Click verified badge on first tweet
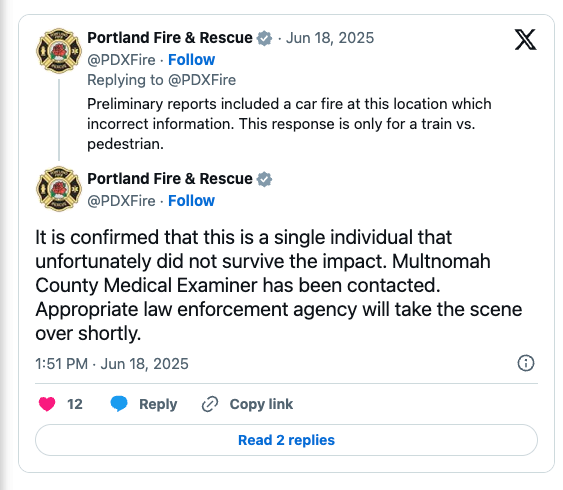 (264, 38)
